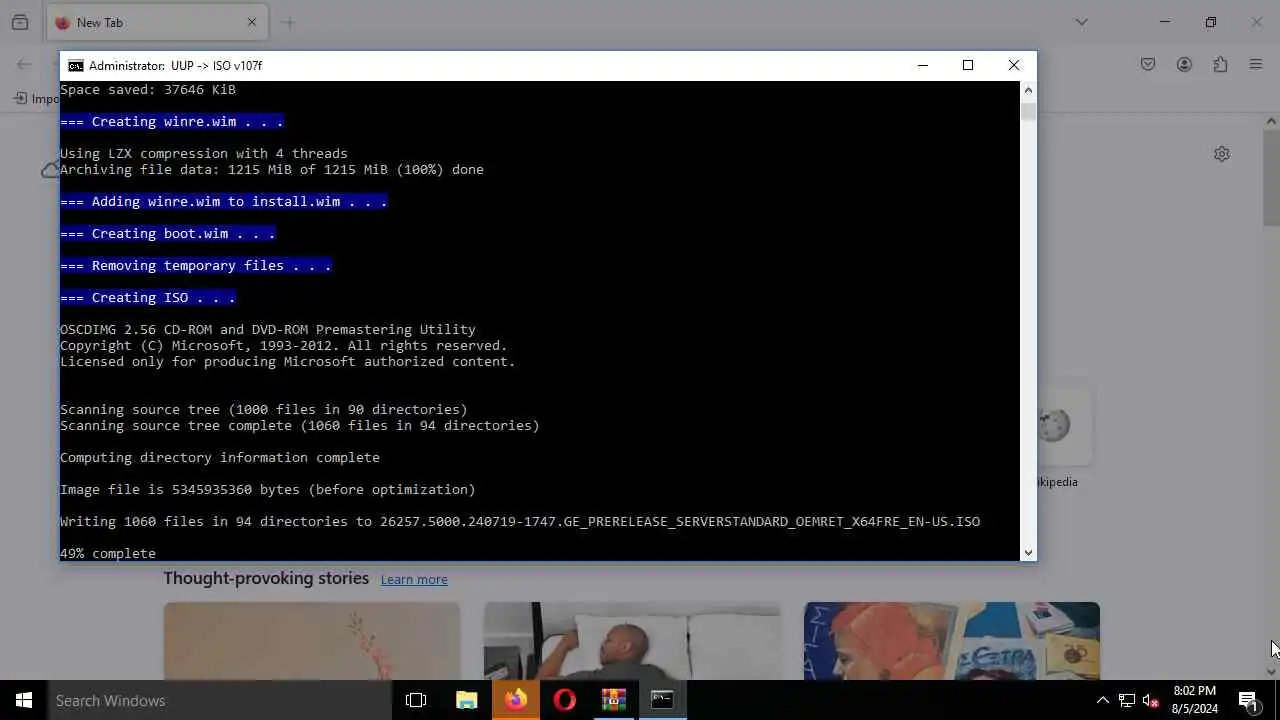1280x720 pixels.
Task: Open new tab personalize settings gear
Action: [1221, 154]
